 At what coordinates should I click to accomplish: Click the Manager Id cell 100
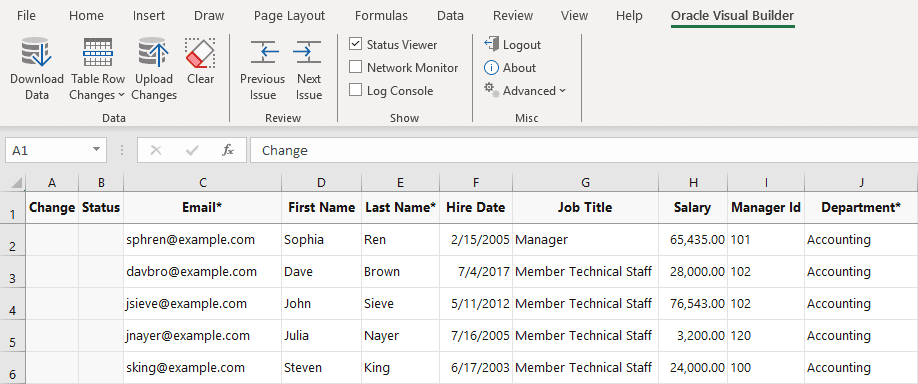click(x=766, y=368)
